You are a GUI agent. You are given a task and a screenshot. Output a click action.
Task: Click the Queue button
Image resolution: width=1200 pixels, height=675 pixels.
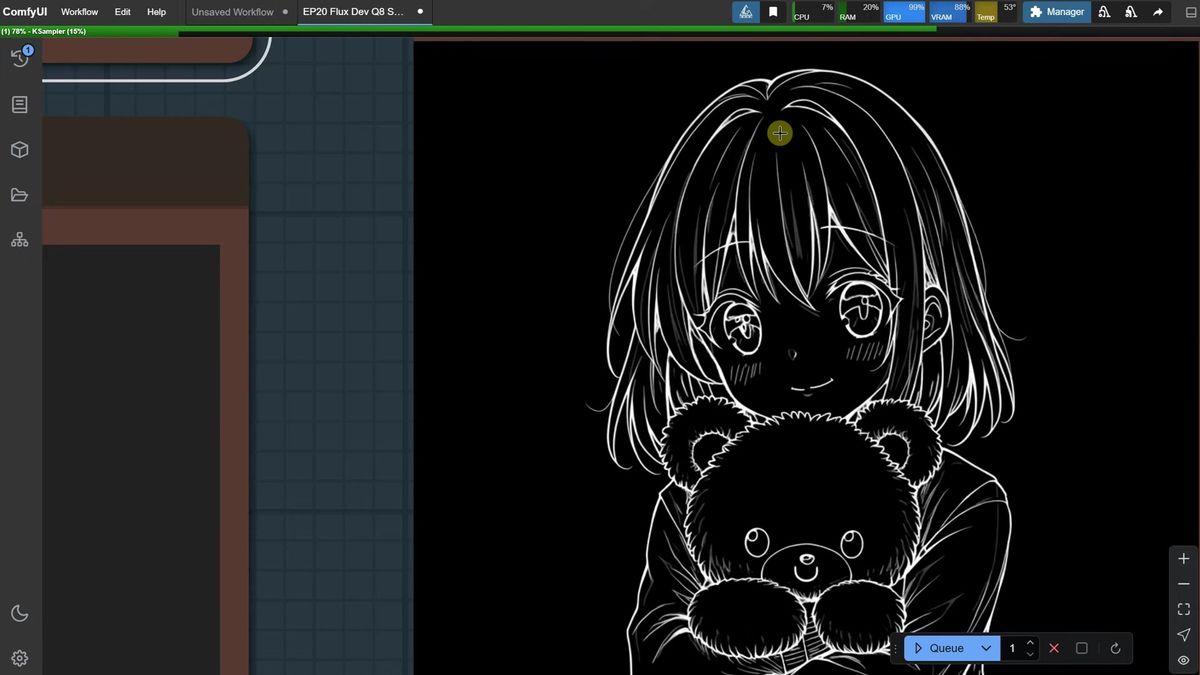point(938,648)
